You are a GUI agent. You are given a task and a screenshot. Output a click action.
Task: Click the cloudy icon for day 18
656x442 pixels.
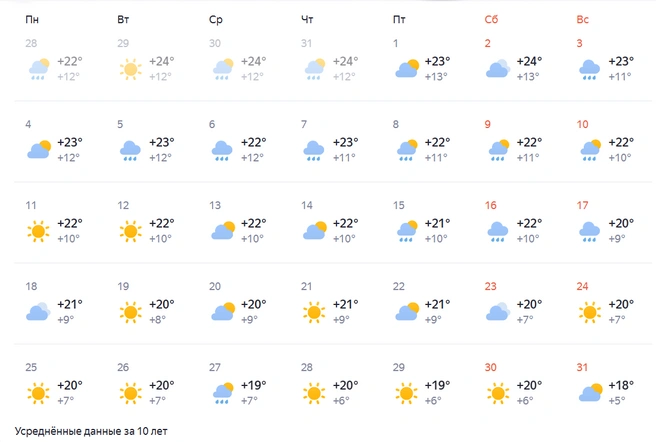[x=38, y=311]
